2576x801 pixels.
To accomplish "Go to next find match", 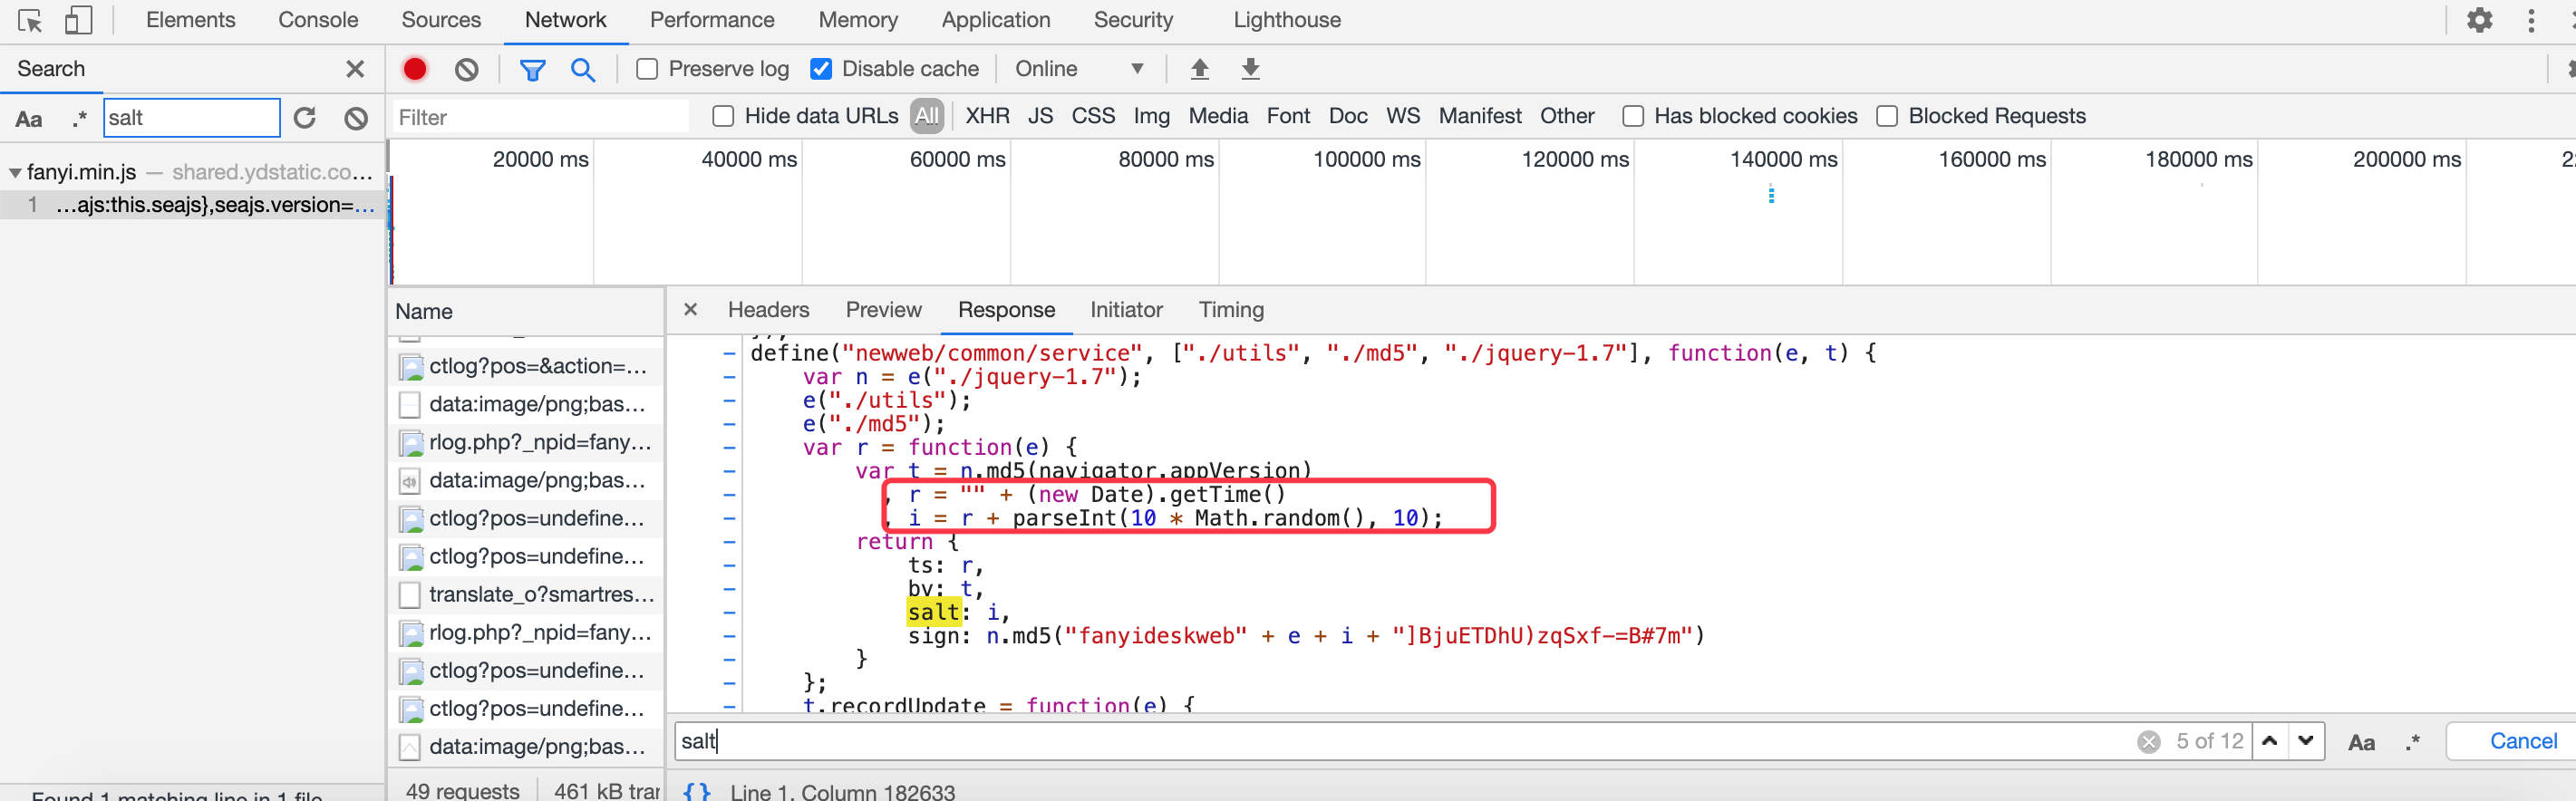I will (2306, 741).
